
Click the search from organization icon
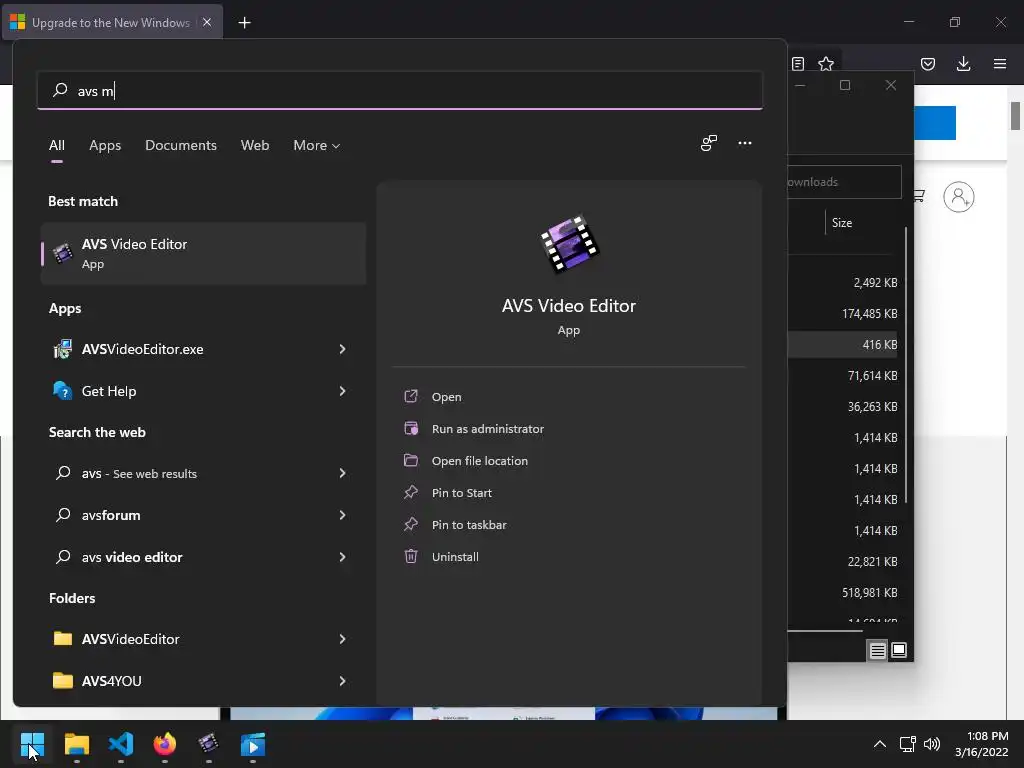point(709,143)
